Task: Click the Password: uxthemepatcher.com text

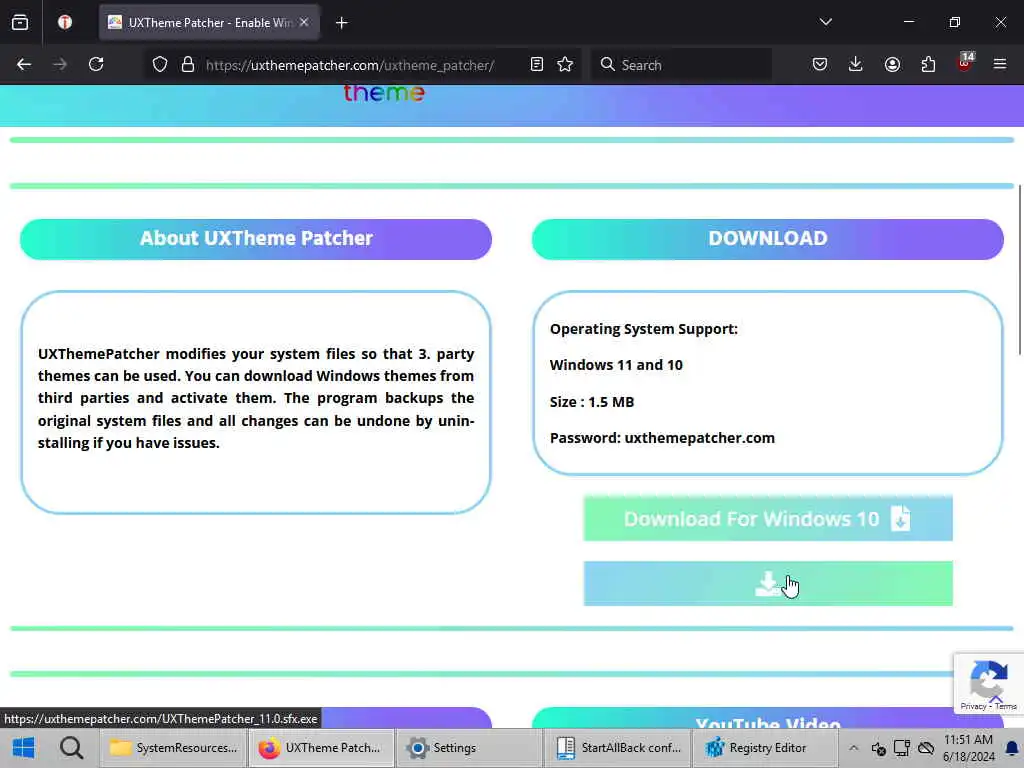Action: [662, 438]
